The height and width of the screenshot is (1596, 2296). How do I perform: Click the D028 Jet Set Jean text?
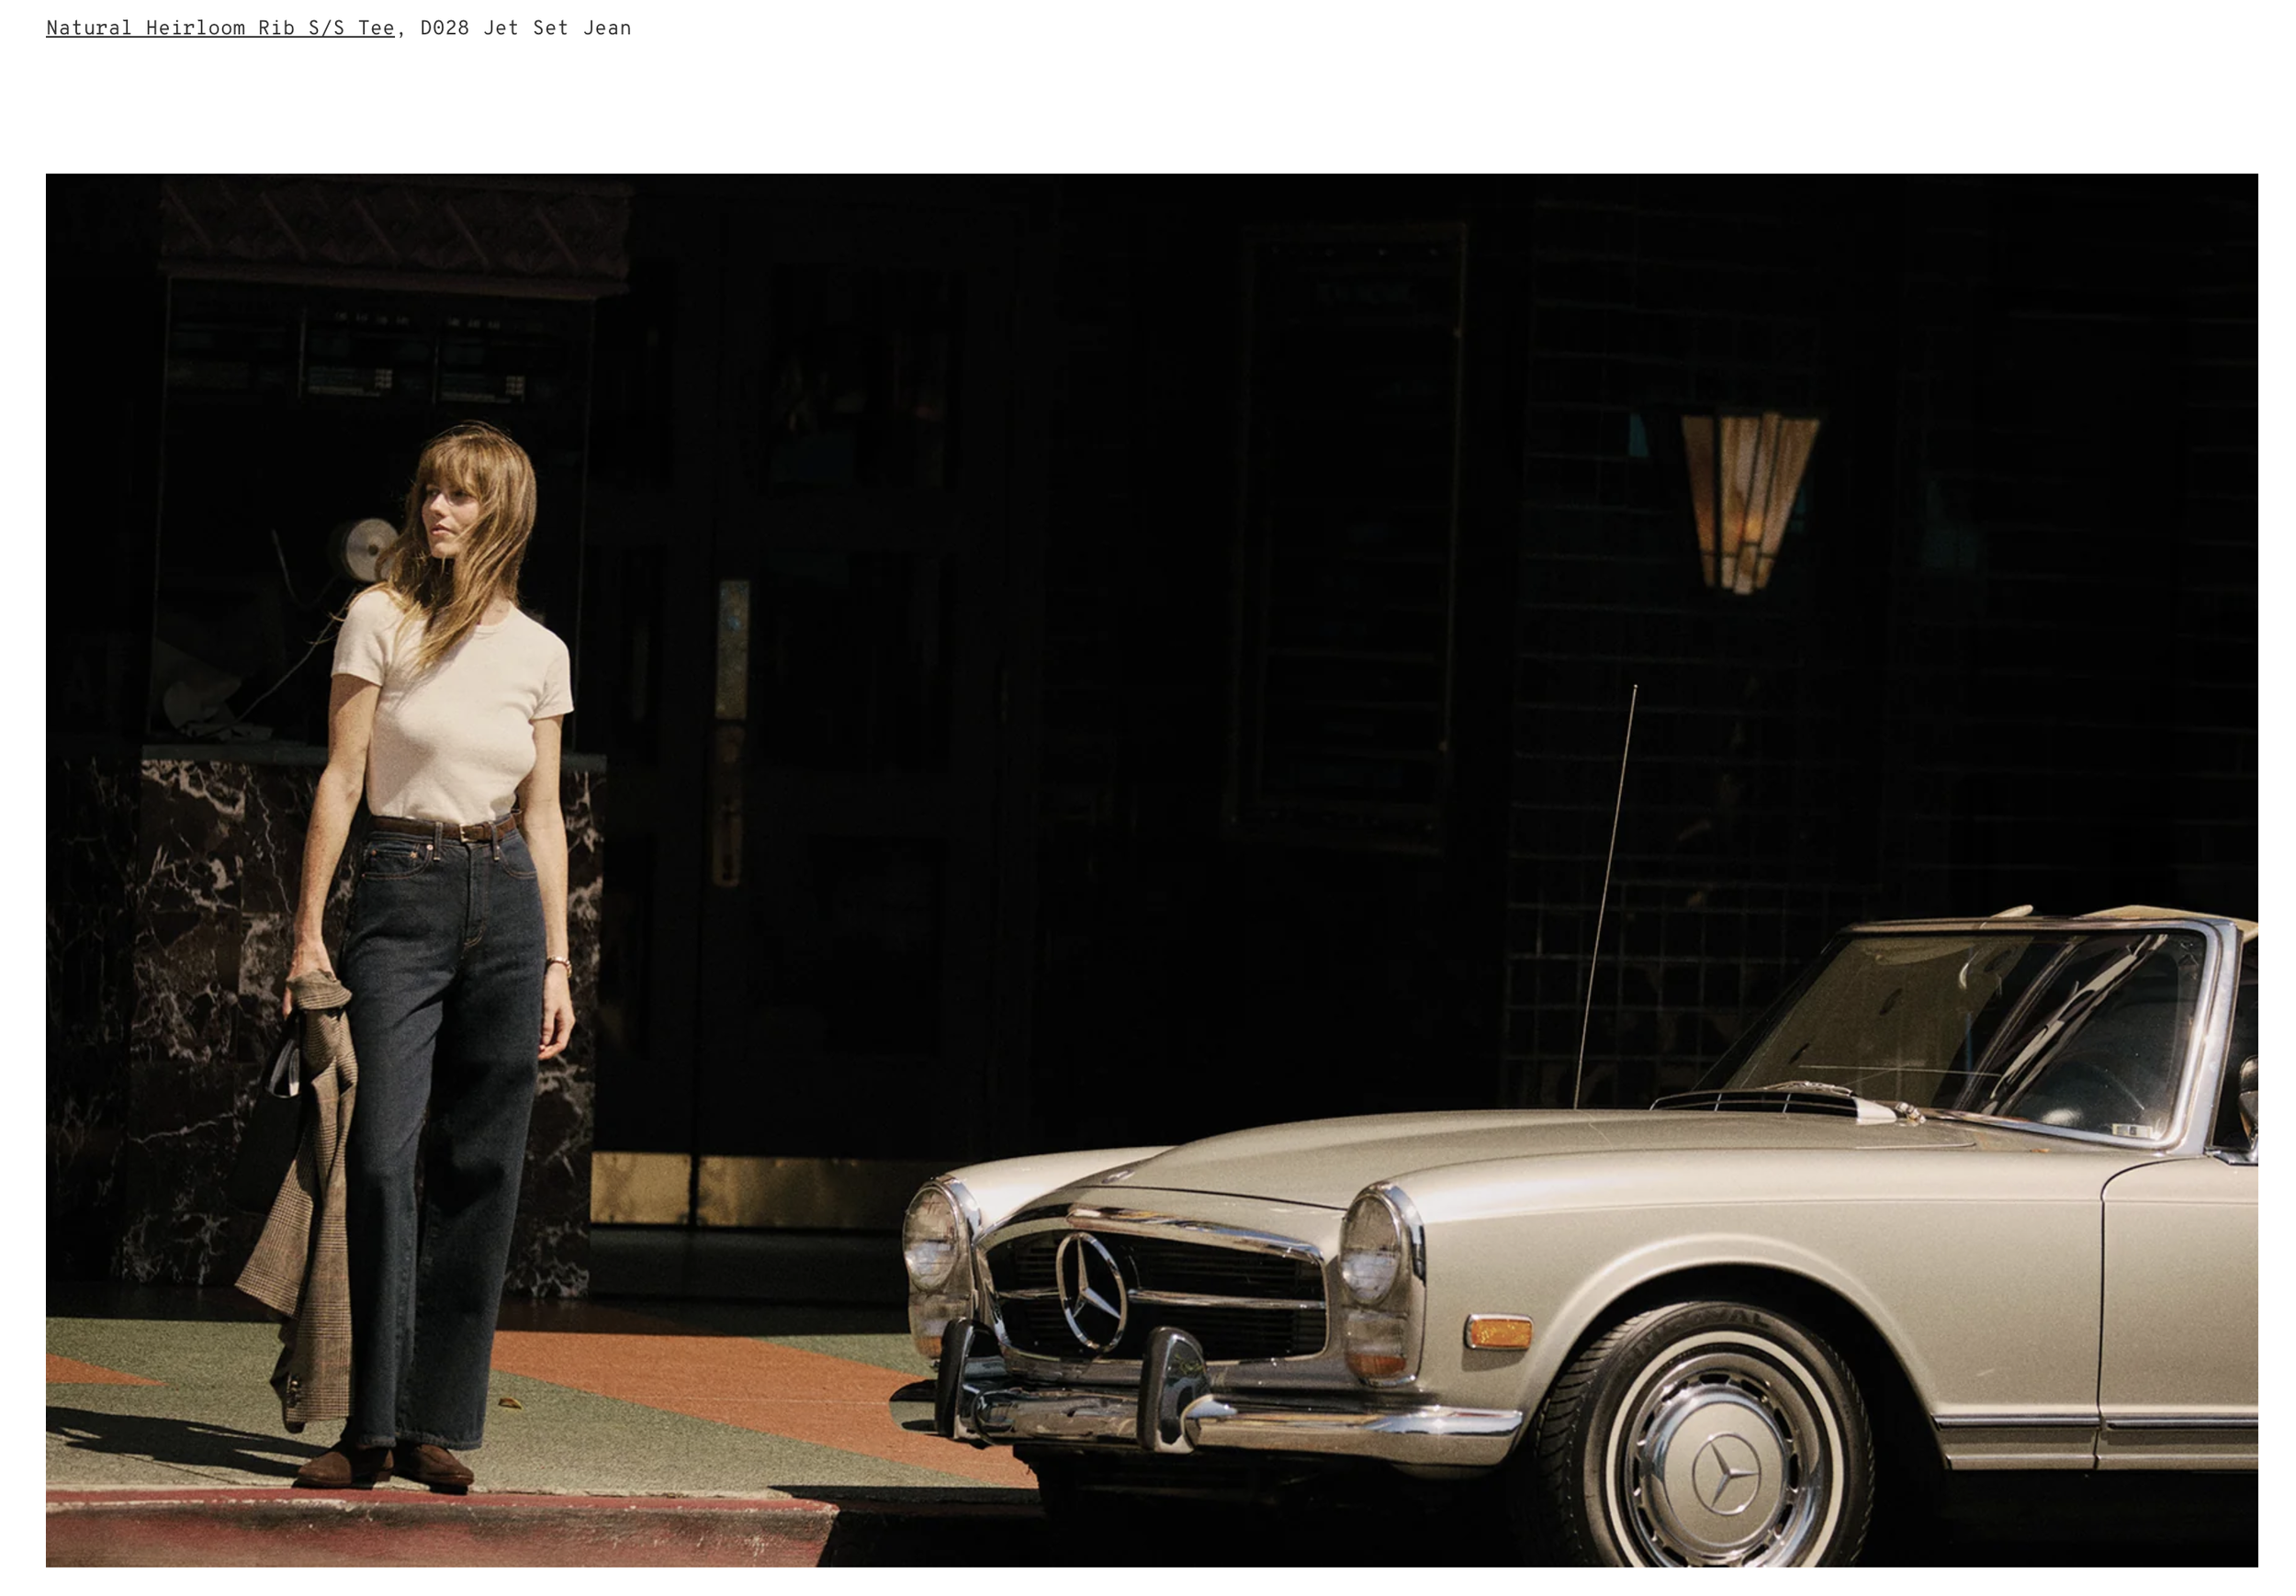(x=525, y=28)
